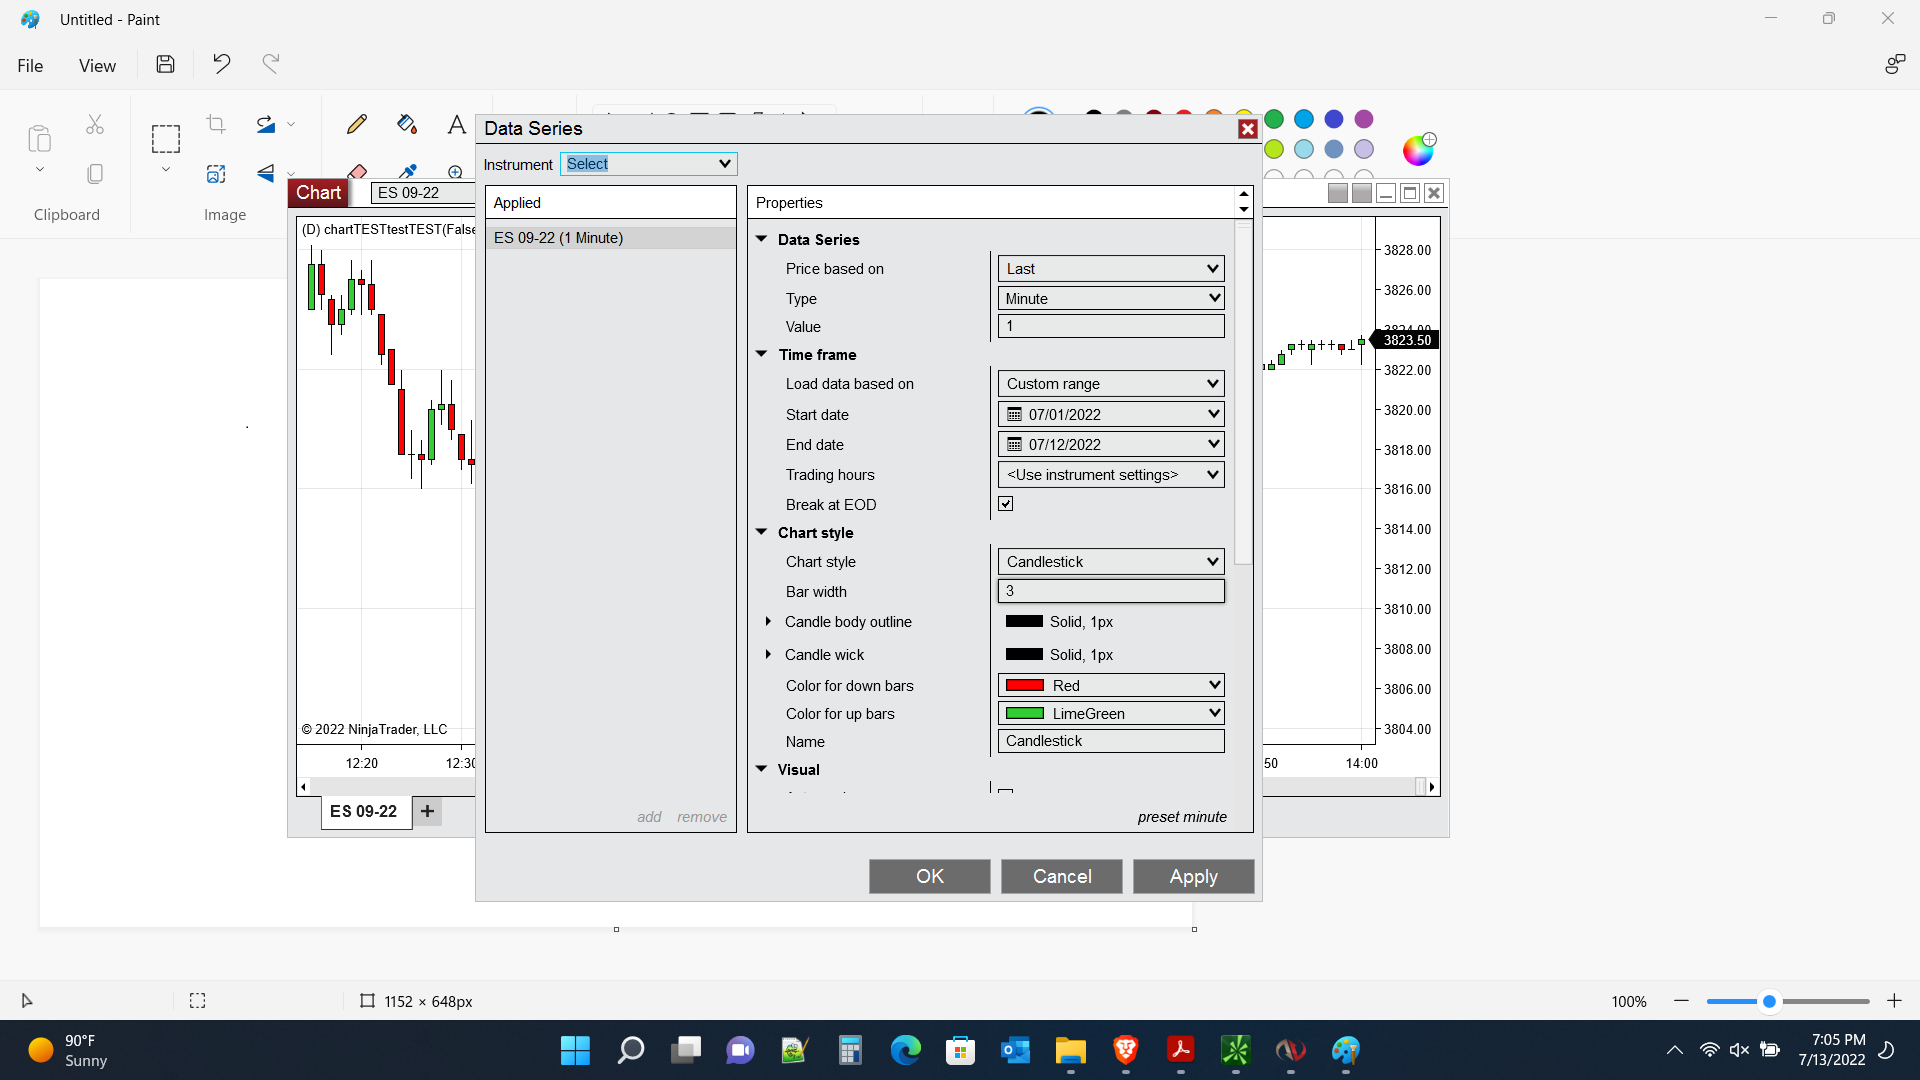Click the Bar width input field
Screen dimensions: 1920x1080
1110,591
